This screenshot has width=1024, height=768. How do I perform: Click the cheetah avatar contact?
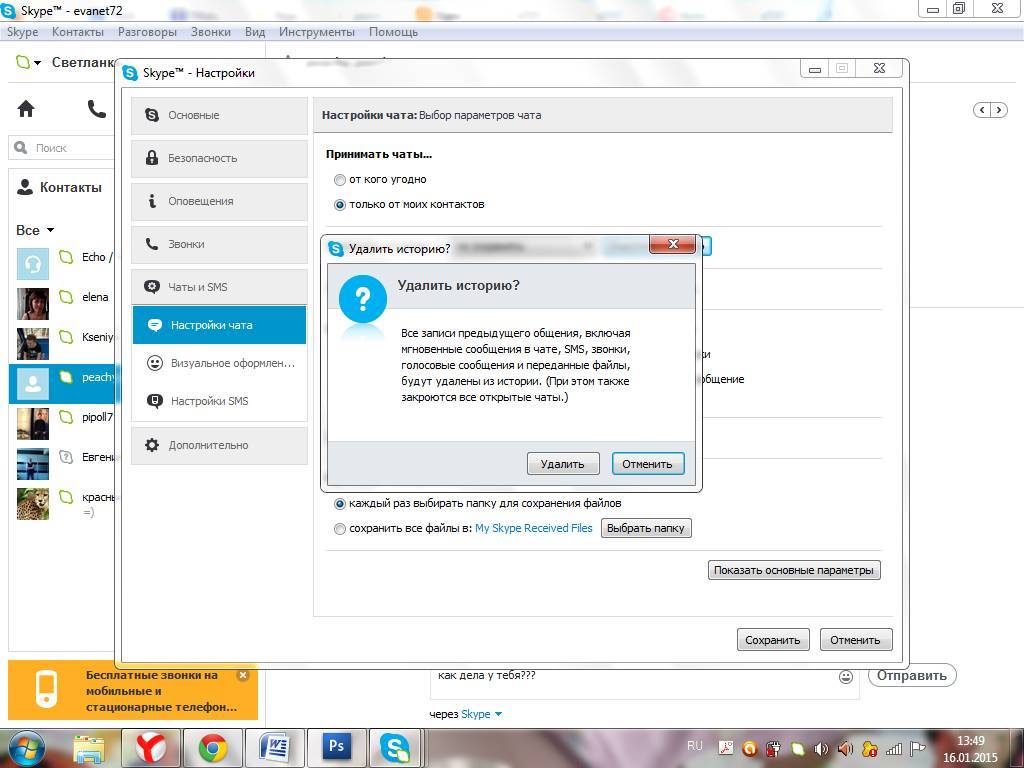[x=33, y=504]
